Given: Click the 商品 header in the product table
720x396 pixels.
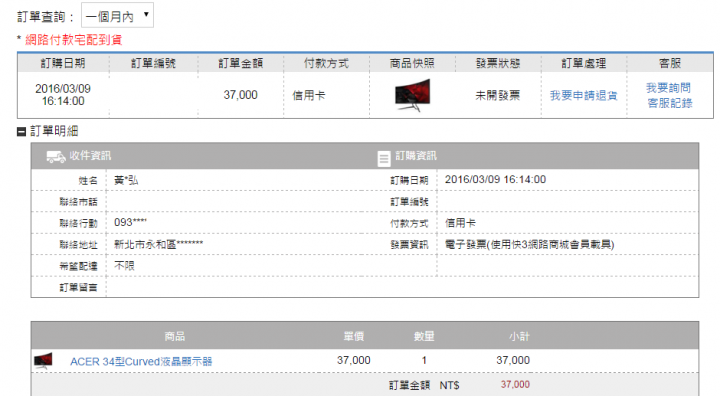Looking at the screenshot, I should (x=174, y=336).
